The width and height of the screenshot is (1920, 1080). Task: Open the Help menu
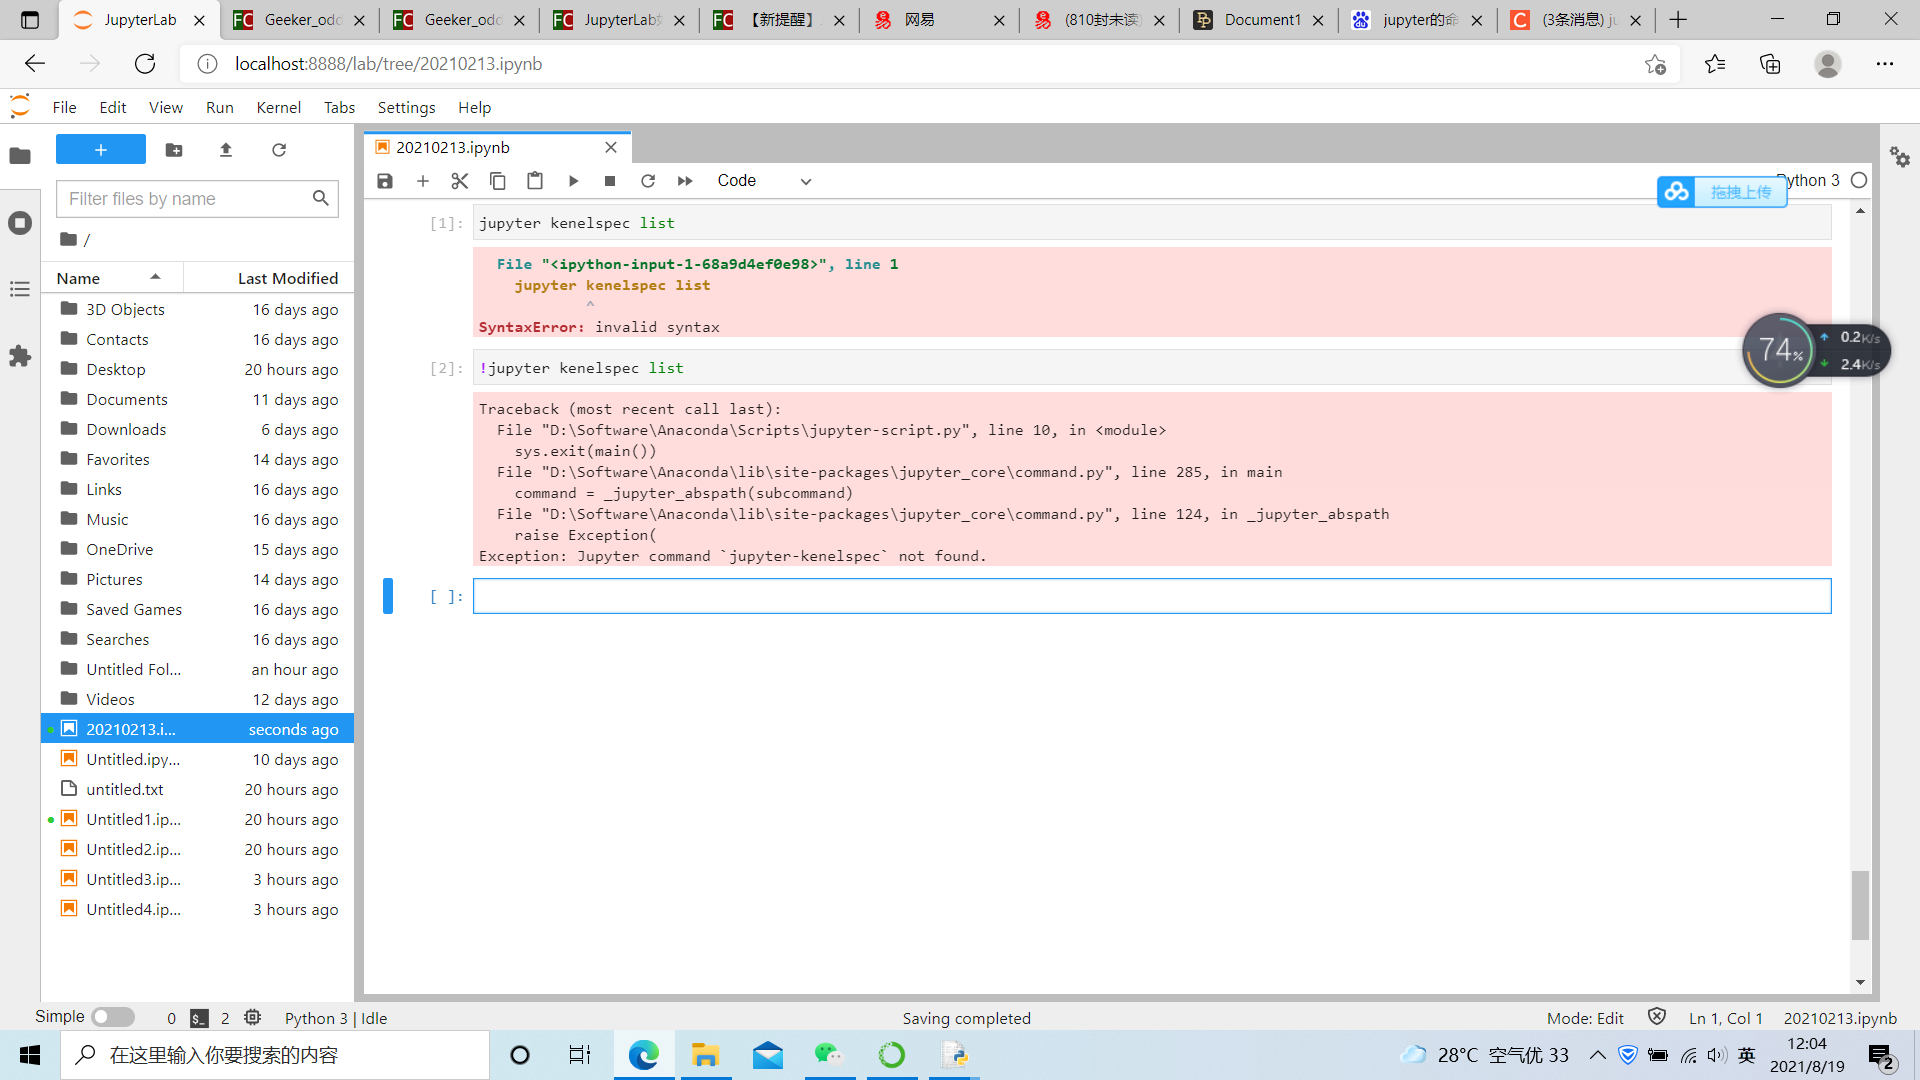tap(474, 107)
